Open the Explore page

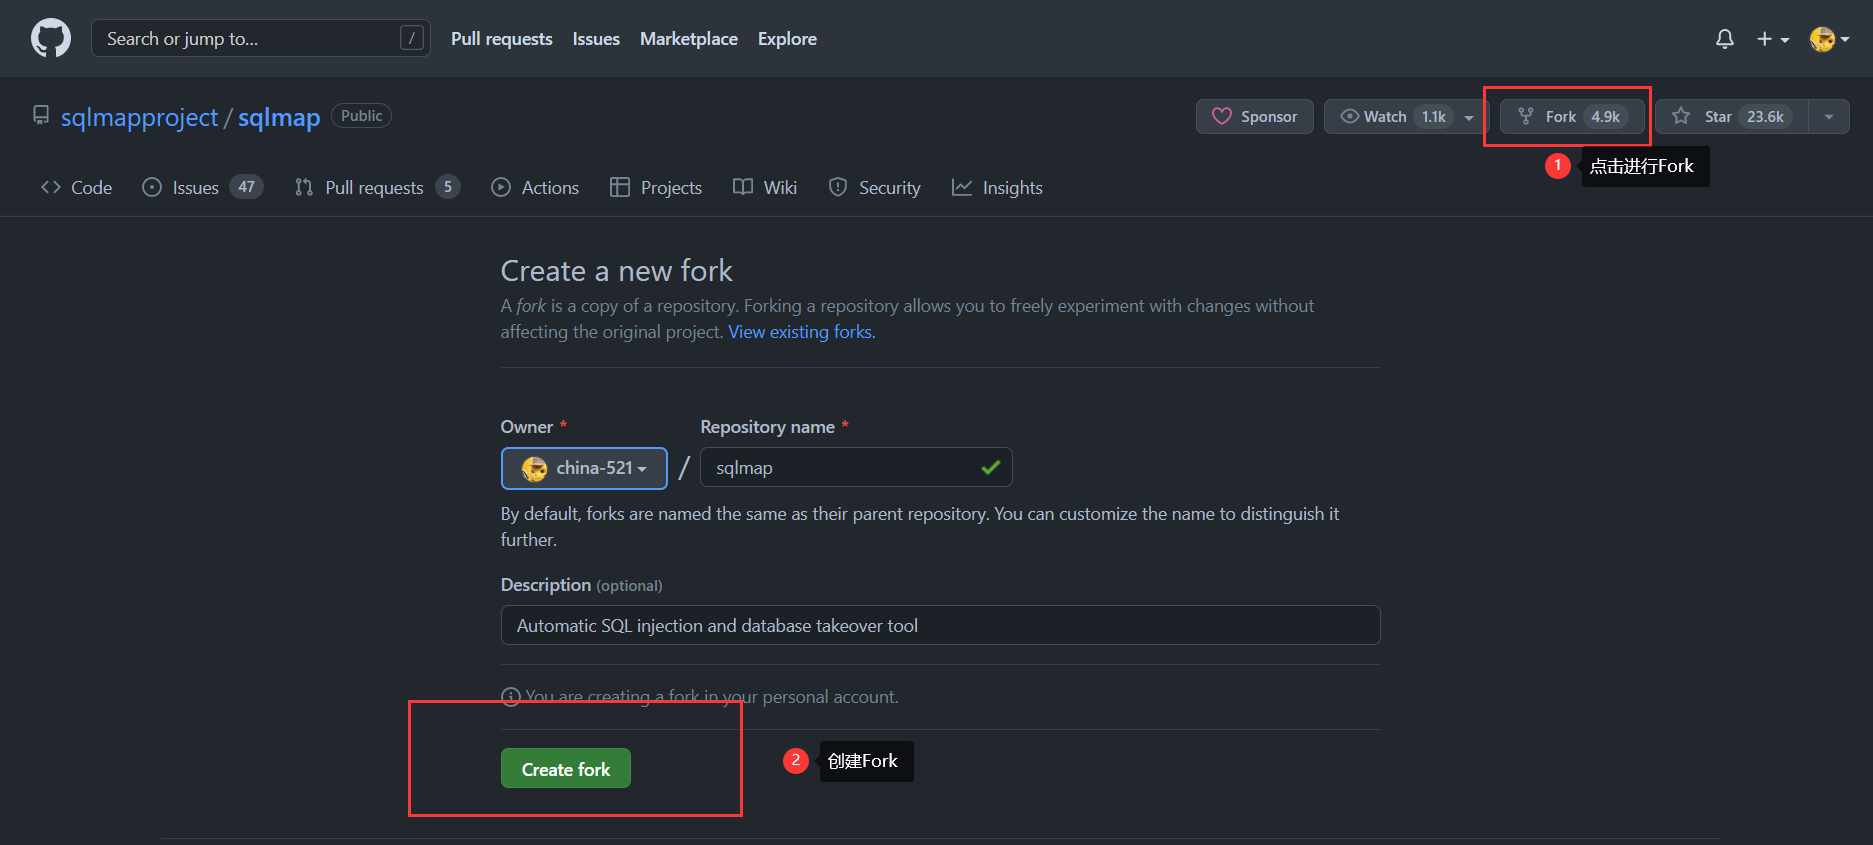[x=787, y=39]
